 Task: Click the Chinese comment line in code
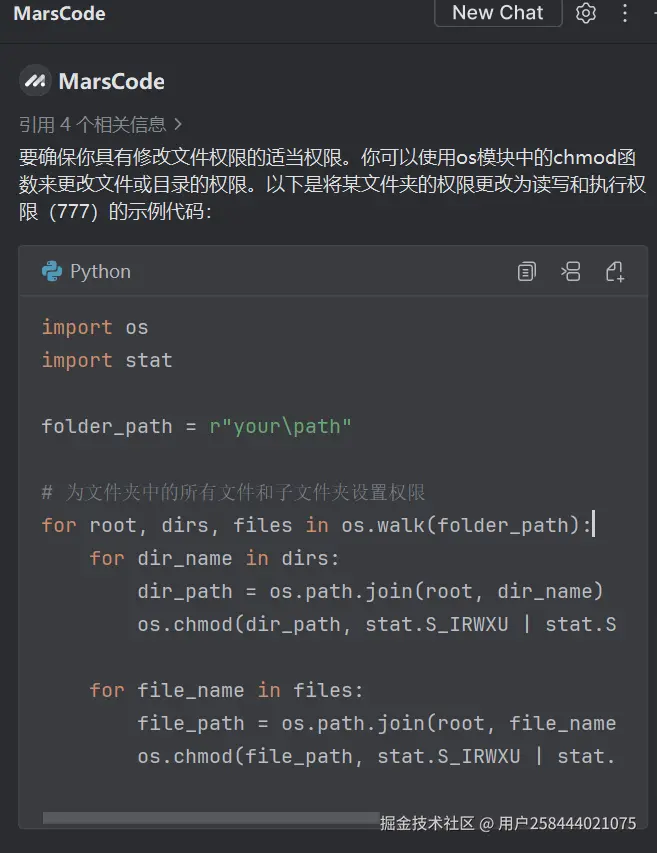tap(234, 492)
